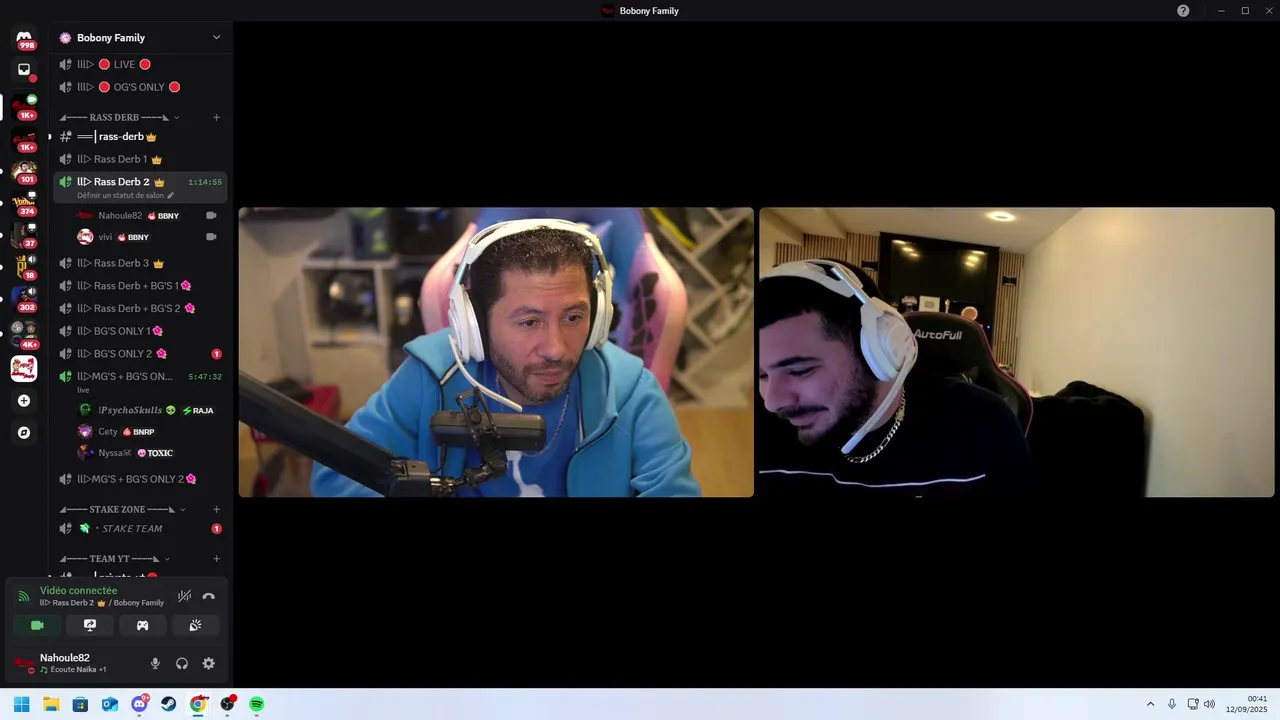Click the connection signal icon beside Vidéo connectée
This screenshot has width=1280, height=720.
(23, 597)
